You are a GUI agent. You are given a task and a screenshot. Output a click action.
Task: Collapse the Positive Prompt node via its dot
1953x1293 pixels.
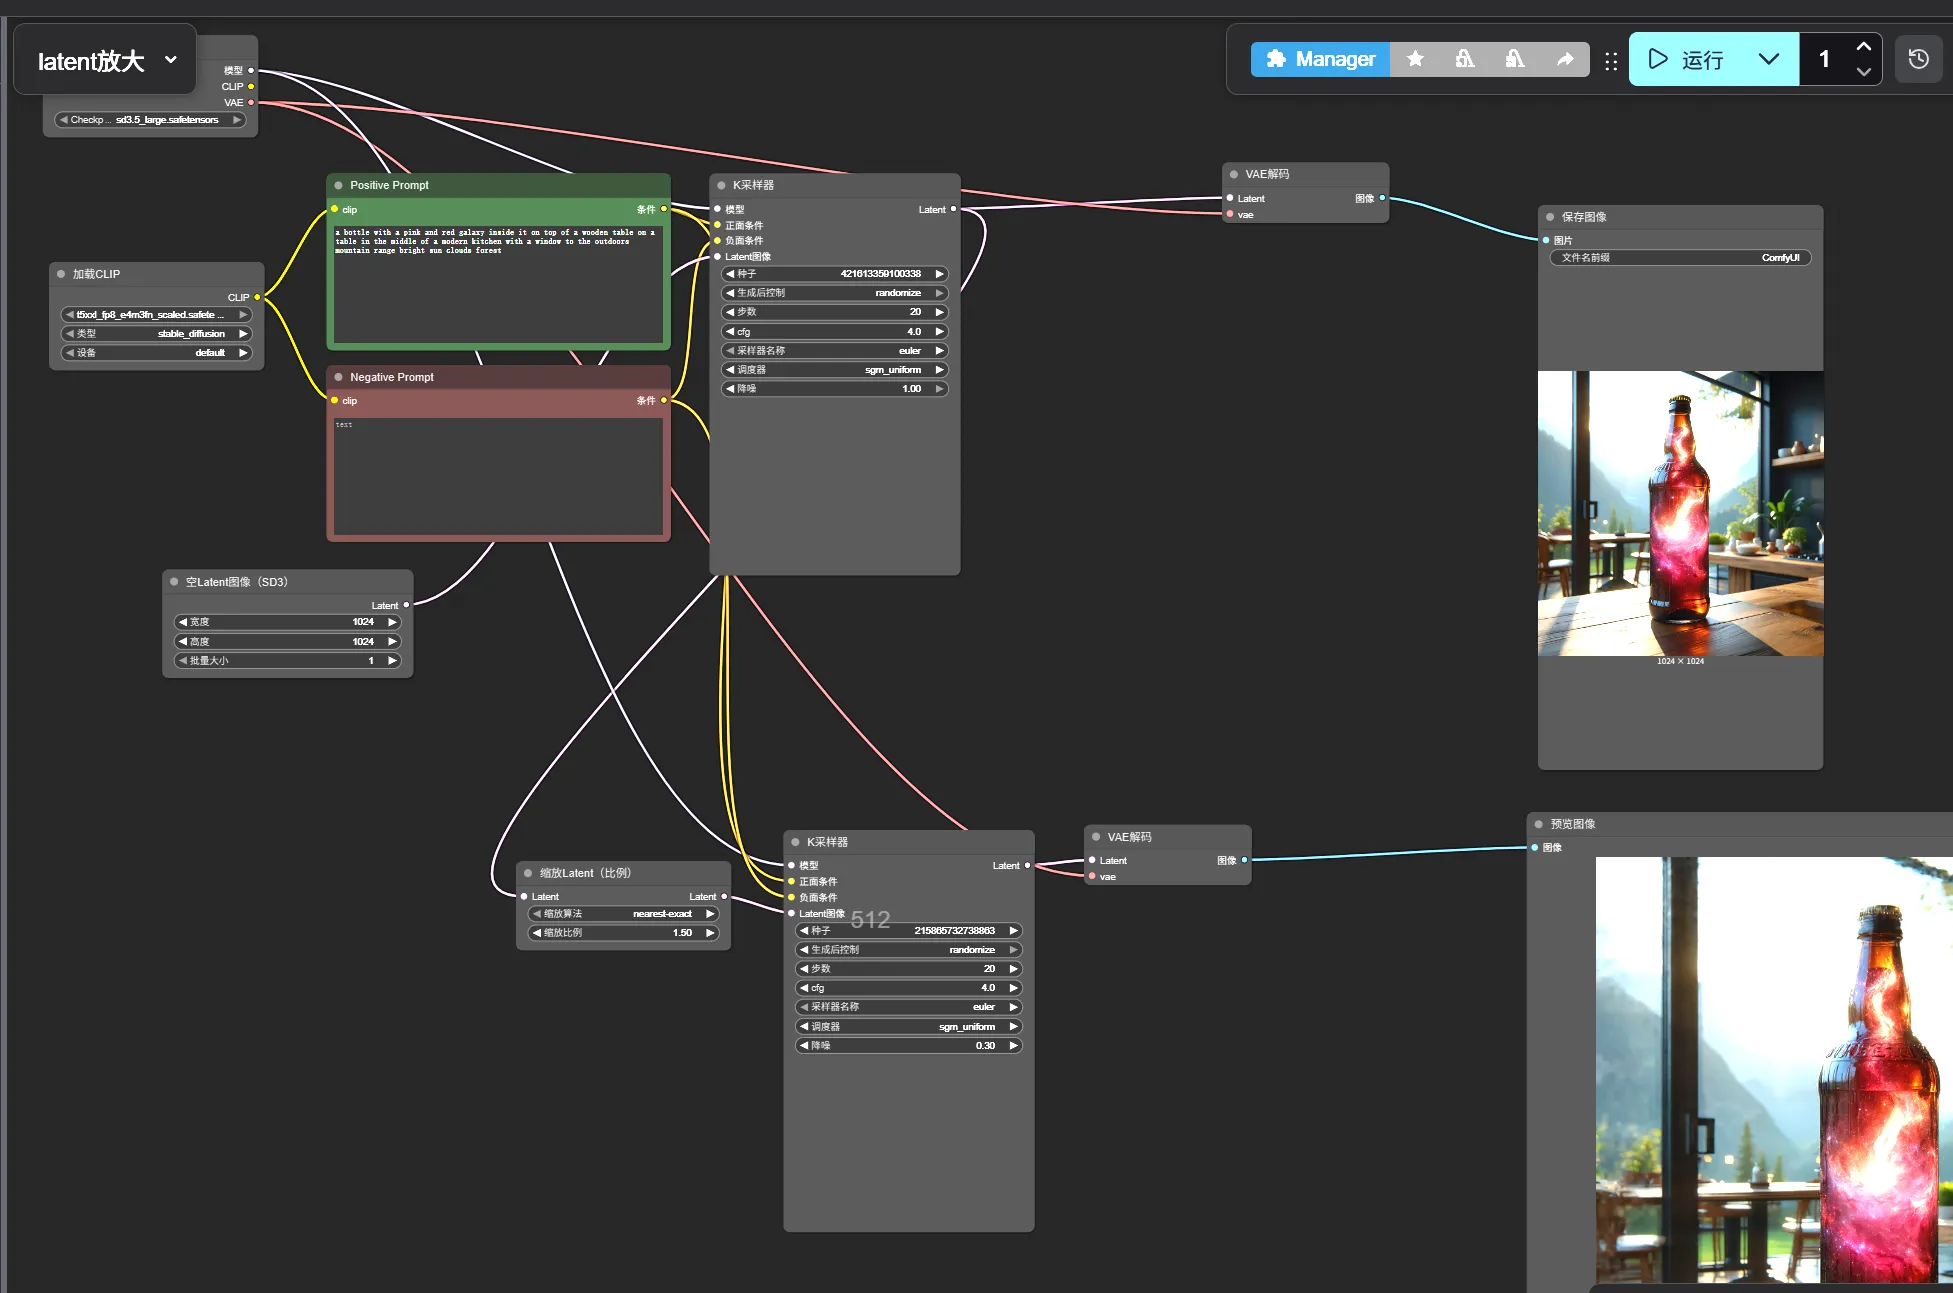coord(339,185)
